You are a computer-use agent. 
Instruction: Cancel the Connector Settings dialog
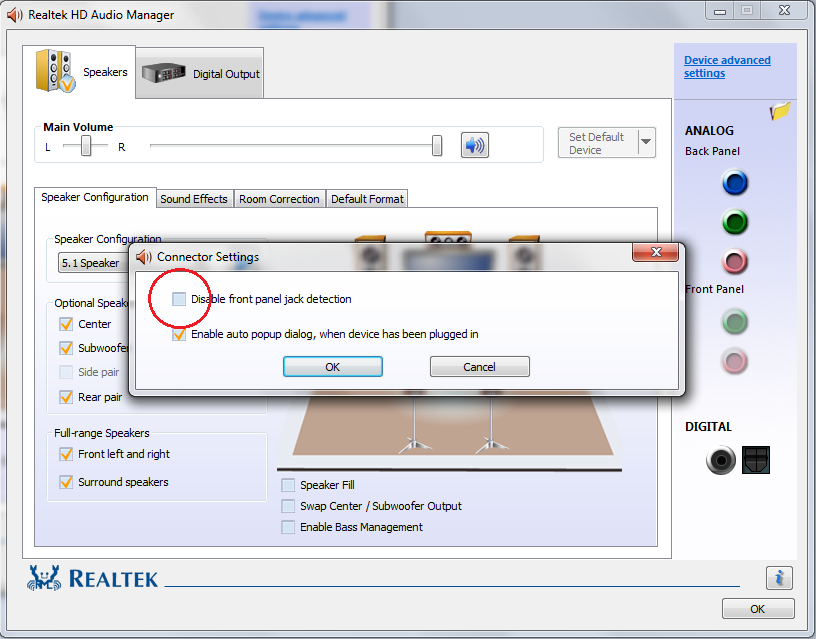coord(479,366)
